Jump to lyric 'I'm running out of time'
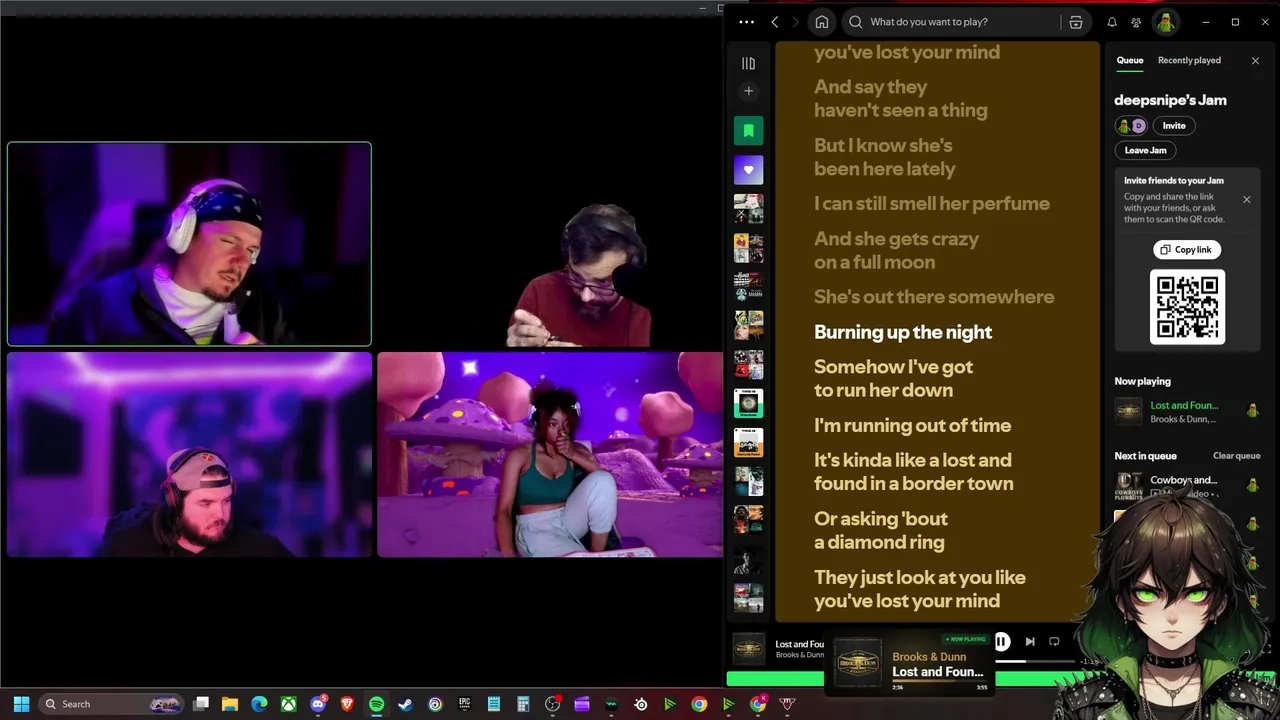1280x720 pixels. tap(912, 425)
